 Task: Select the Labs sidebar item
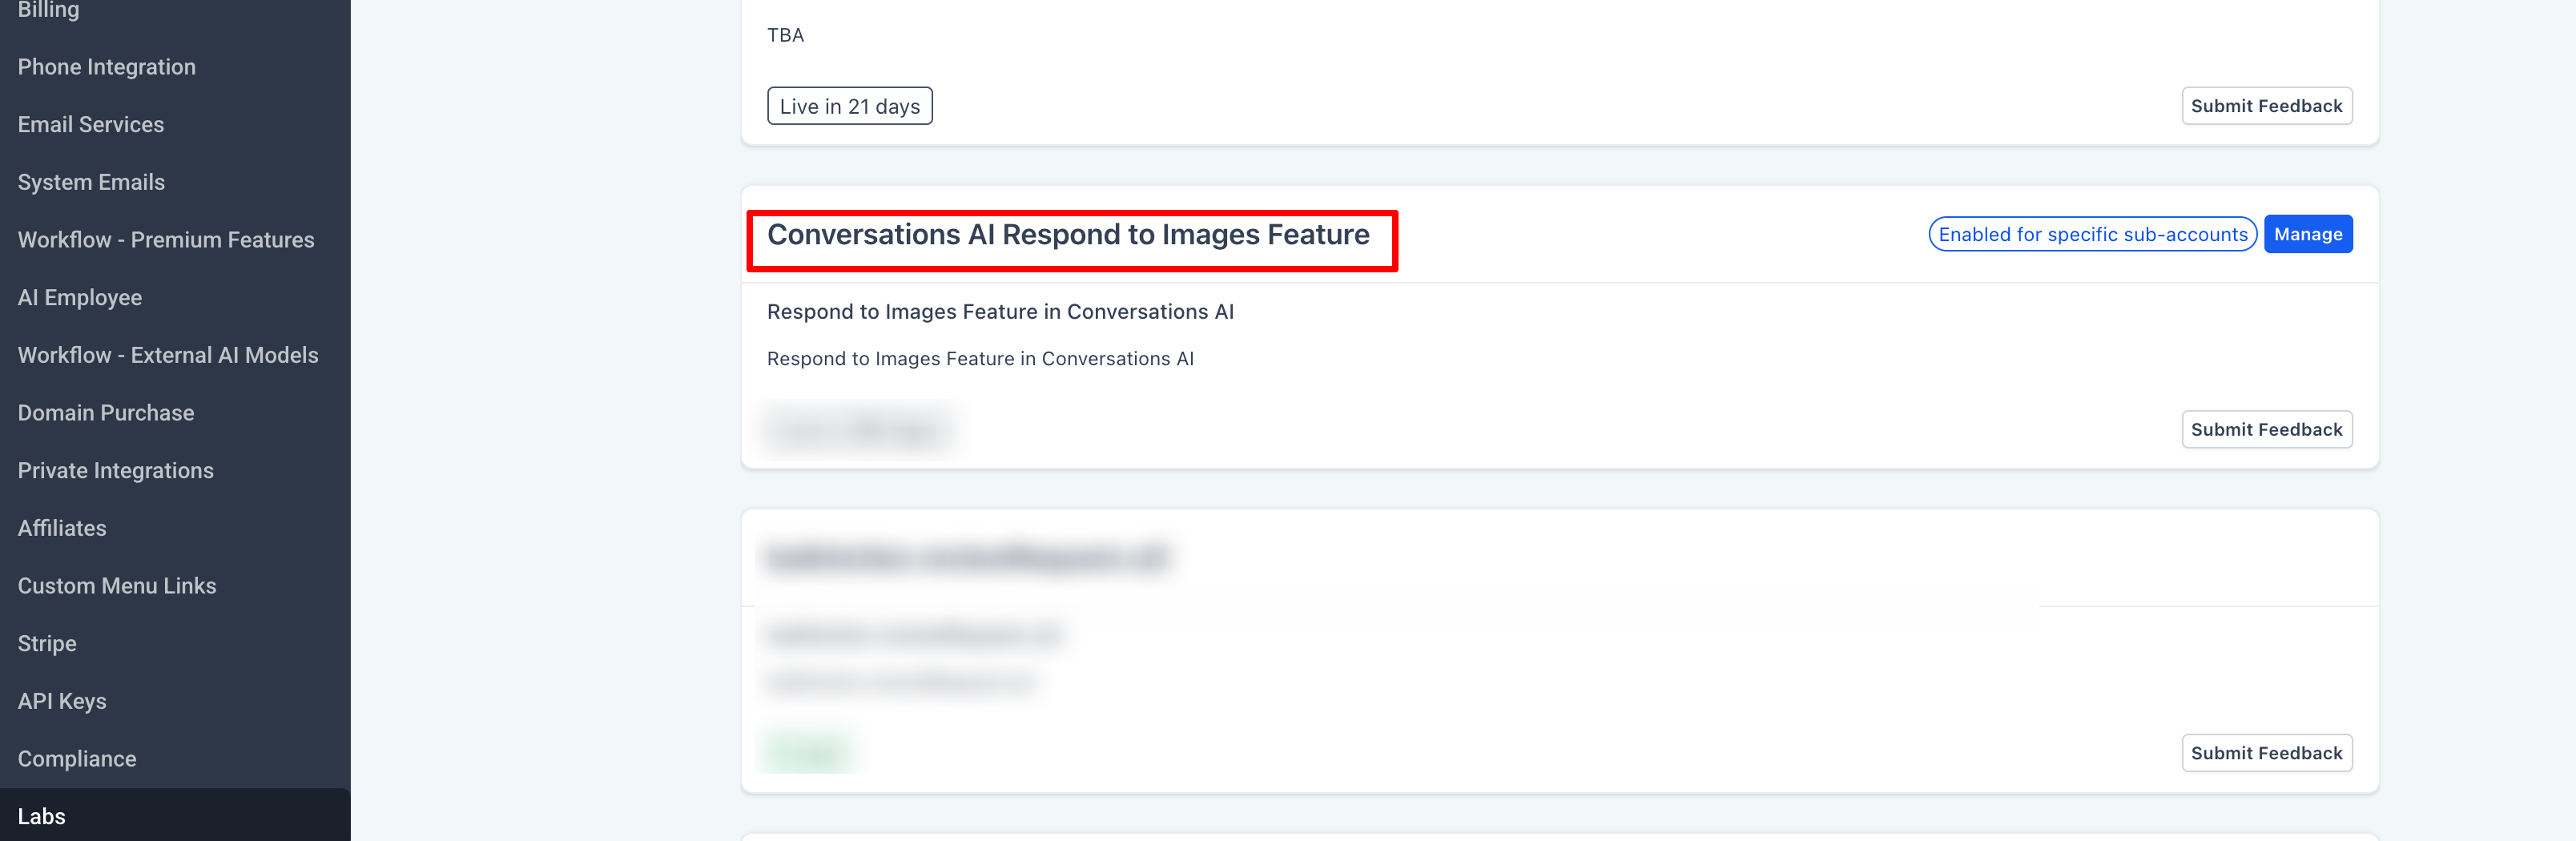41,816
